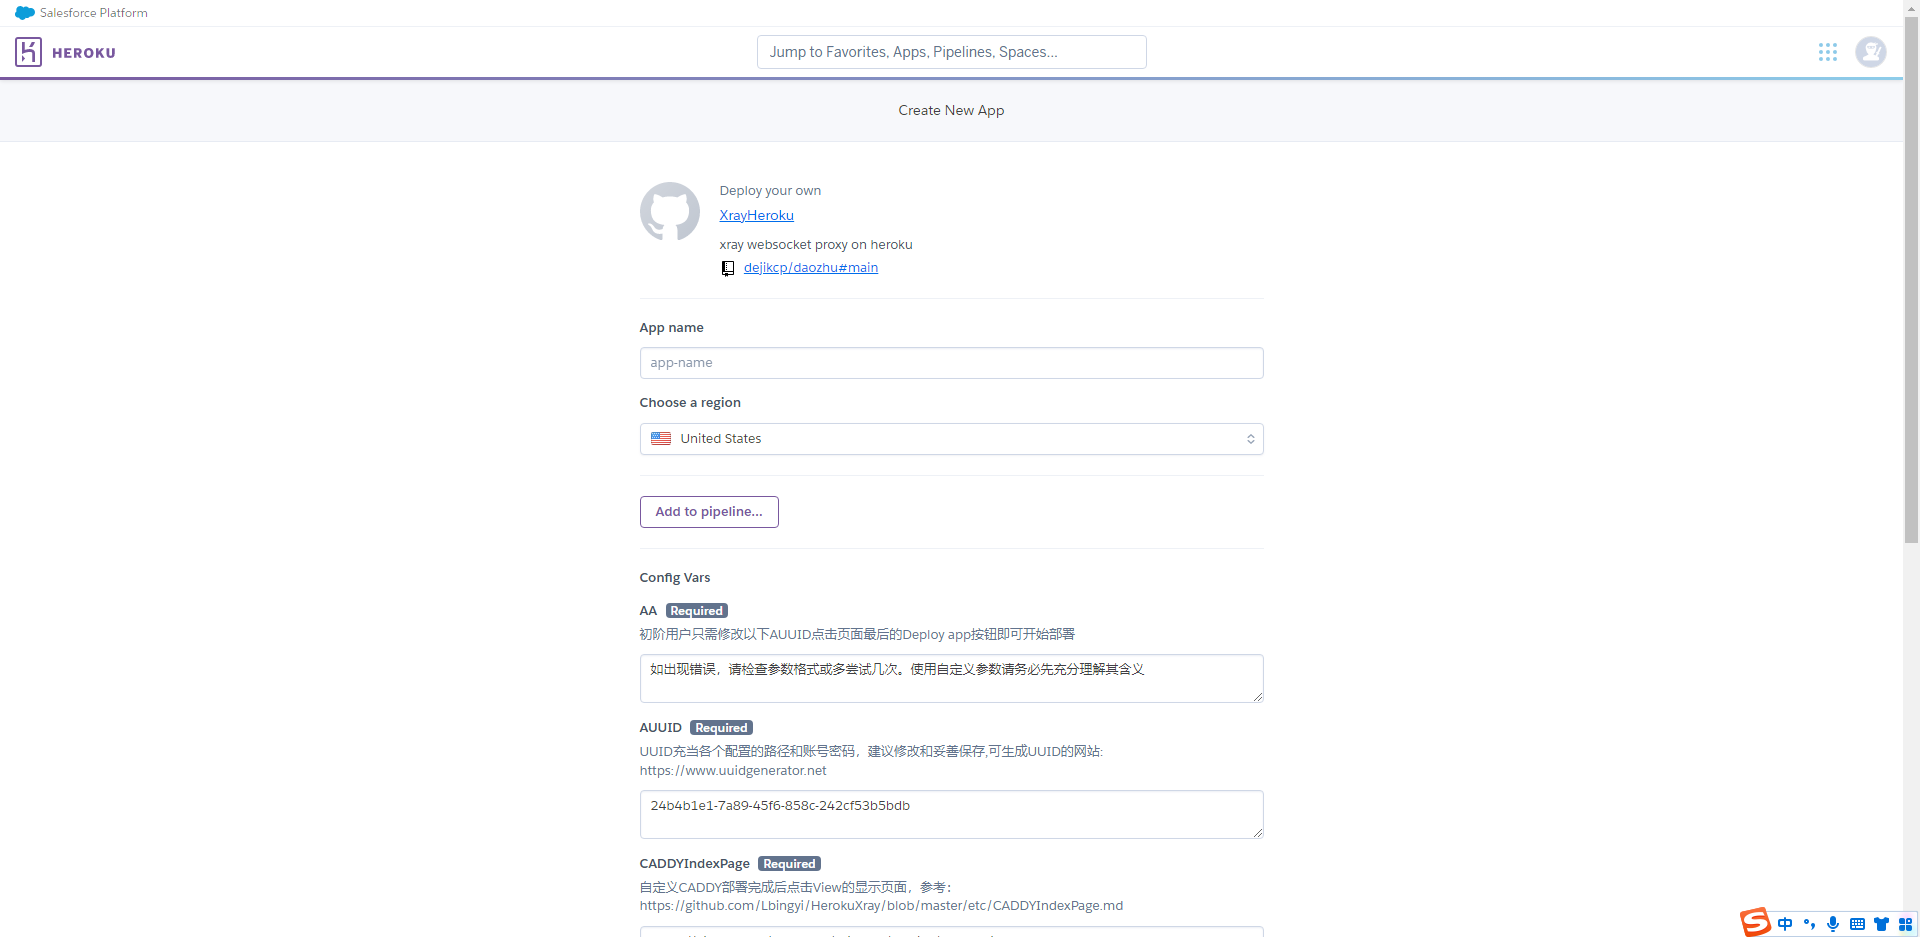
Task: Click the GitHub octocat avatar
Action: [x=669, y=211]
